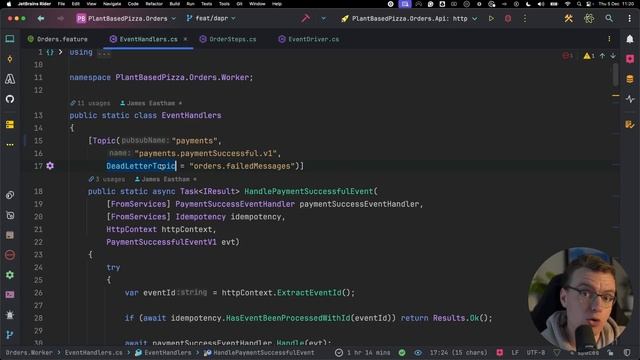Click the 3 usages code lens

[107, 179]
